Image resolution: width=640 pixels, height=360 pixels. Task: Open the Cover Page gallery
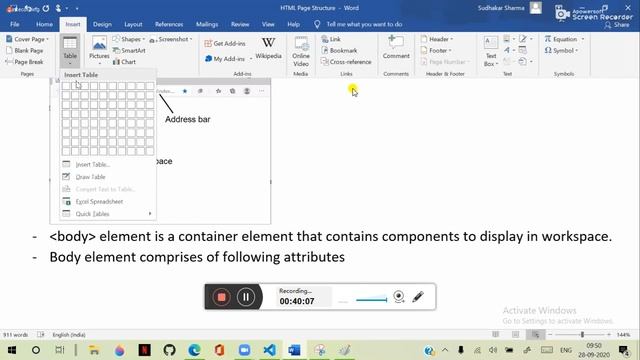[27, 39]
